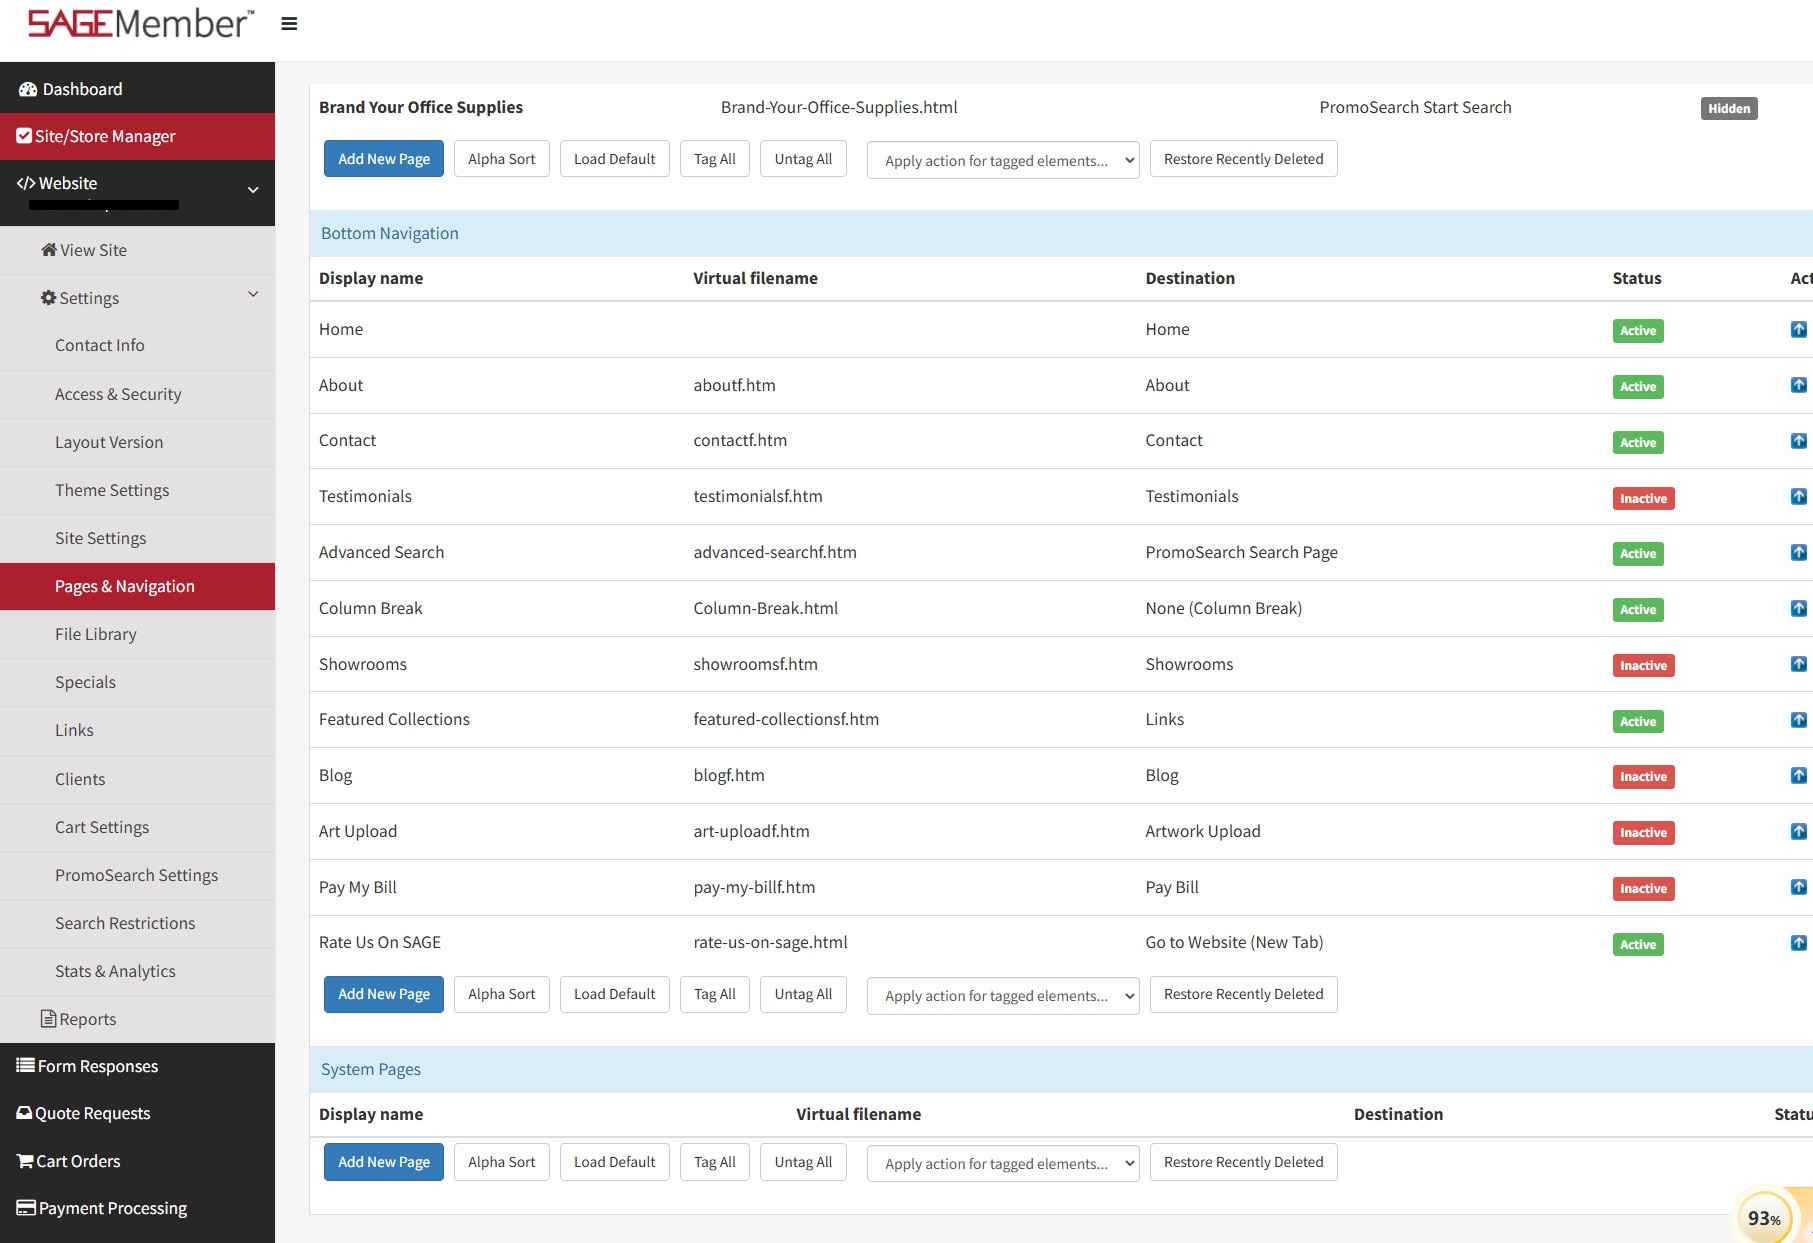Open Theme Settings in the sidebar

112,490
